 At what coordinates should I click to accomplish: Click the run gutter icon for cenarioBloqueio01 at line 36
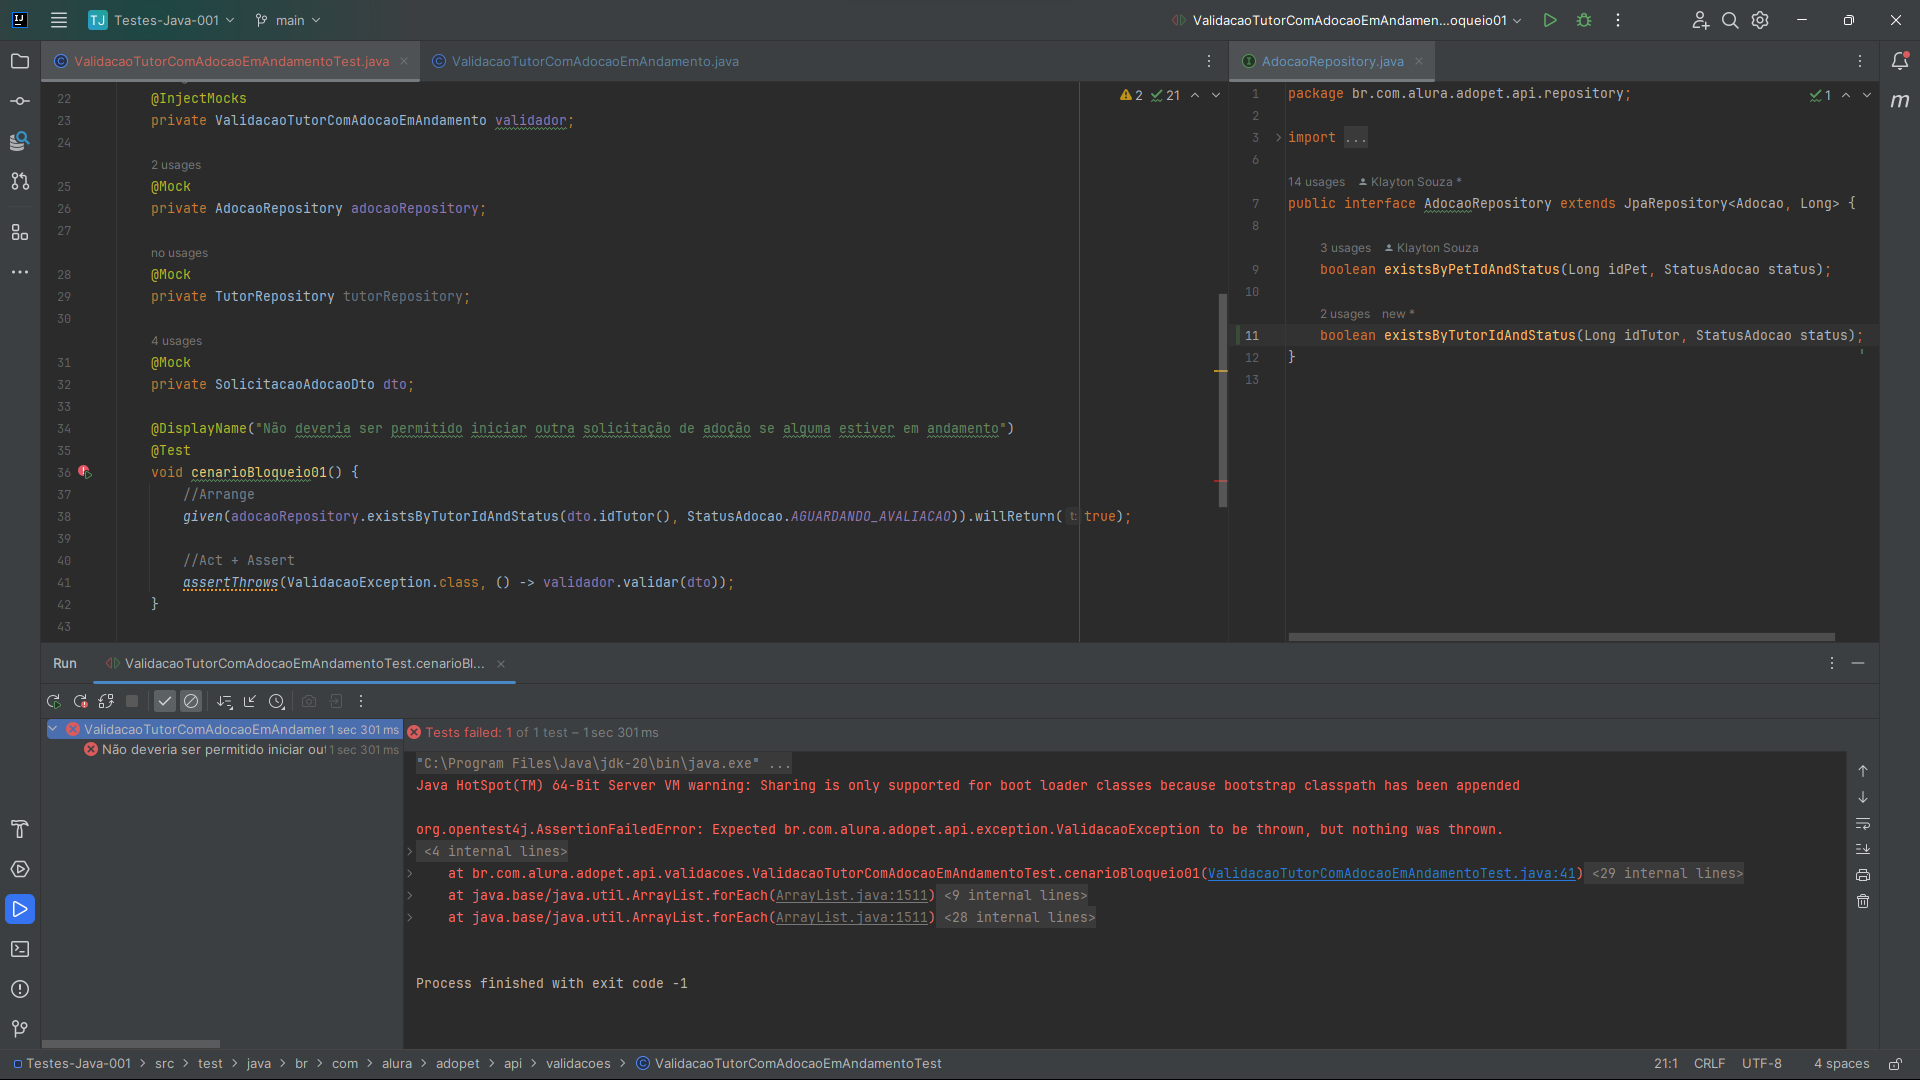click(x=85, y=472)
